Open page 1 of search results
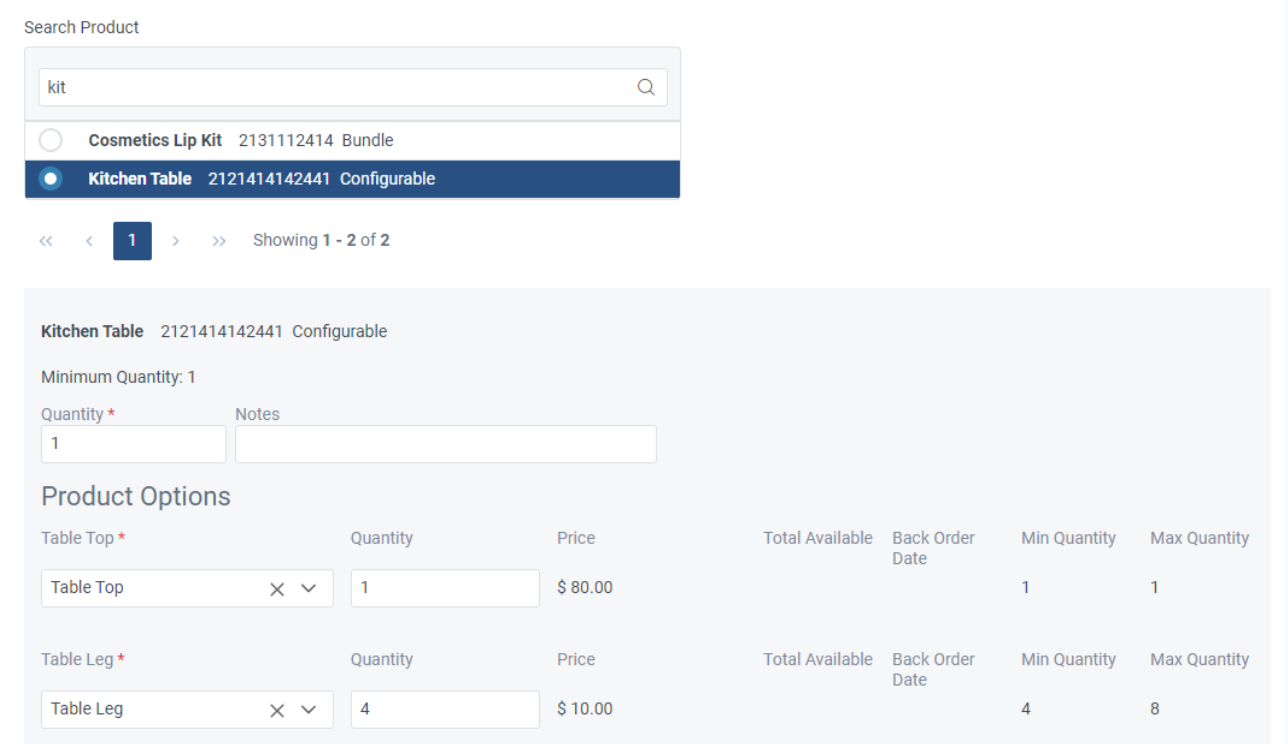This screenshot has width=1288, height=744. [132, 241]
